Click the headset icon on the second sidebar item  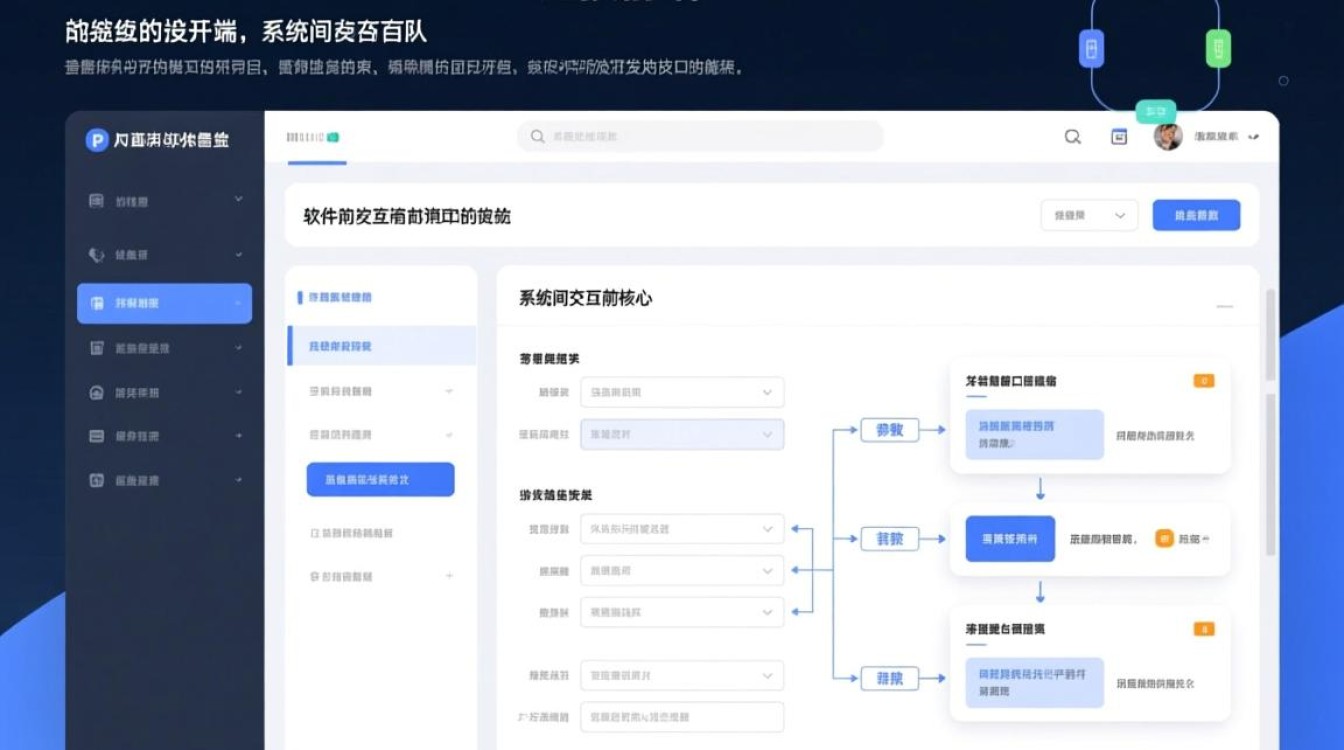tap(93, 254)
